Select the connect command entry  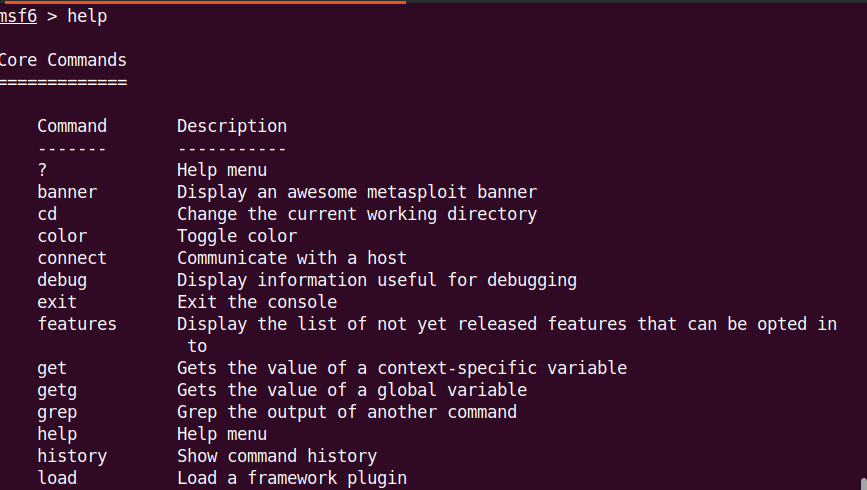coord(72,258)
